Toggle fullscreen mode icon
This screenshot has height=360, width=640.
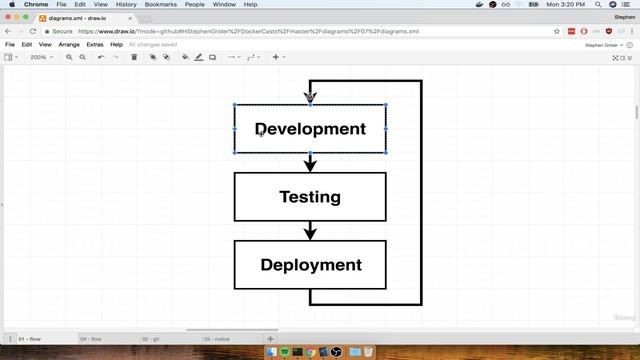(615, 58)
